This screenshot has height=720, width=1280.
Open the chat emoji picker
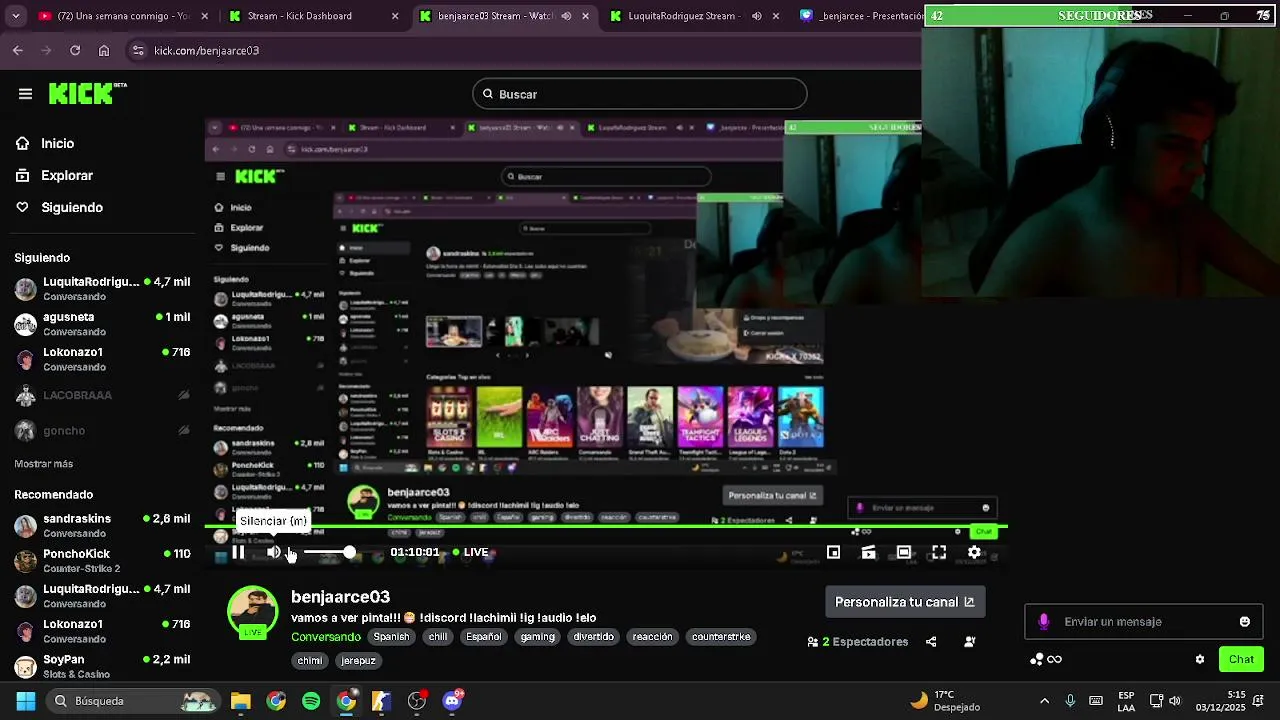click(x=1245, y=622)
